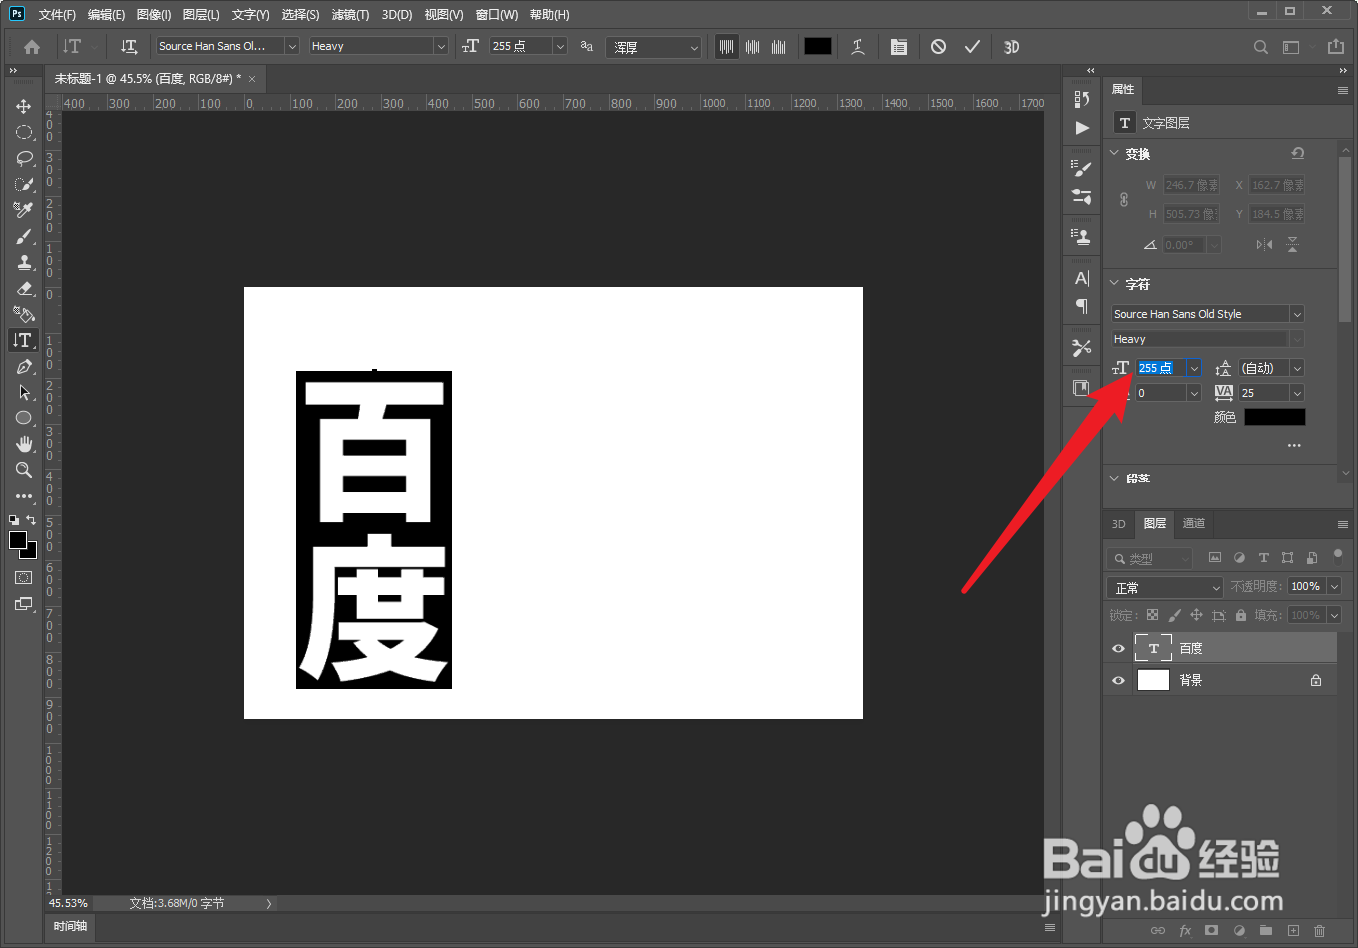This screenshot has height=948, width=1358.
Task: Set top text alignment in options bar
Action: [727, 47]
